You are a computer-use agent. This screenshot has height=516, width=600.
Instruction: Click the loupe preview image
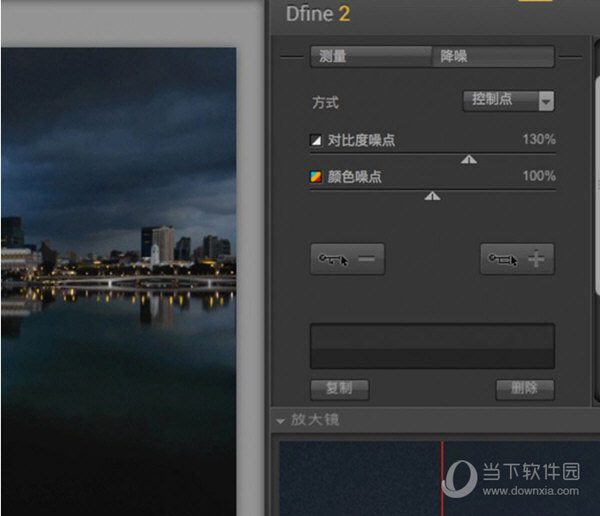click(x=439, y=478)
